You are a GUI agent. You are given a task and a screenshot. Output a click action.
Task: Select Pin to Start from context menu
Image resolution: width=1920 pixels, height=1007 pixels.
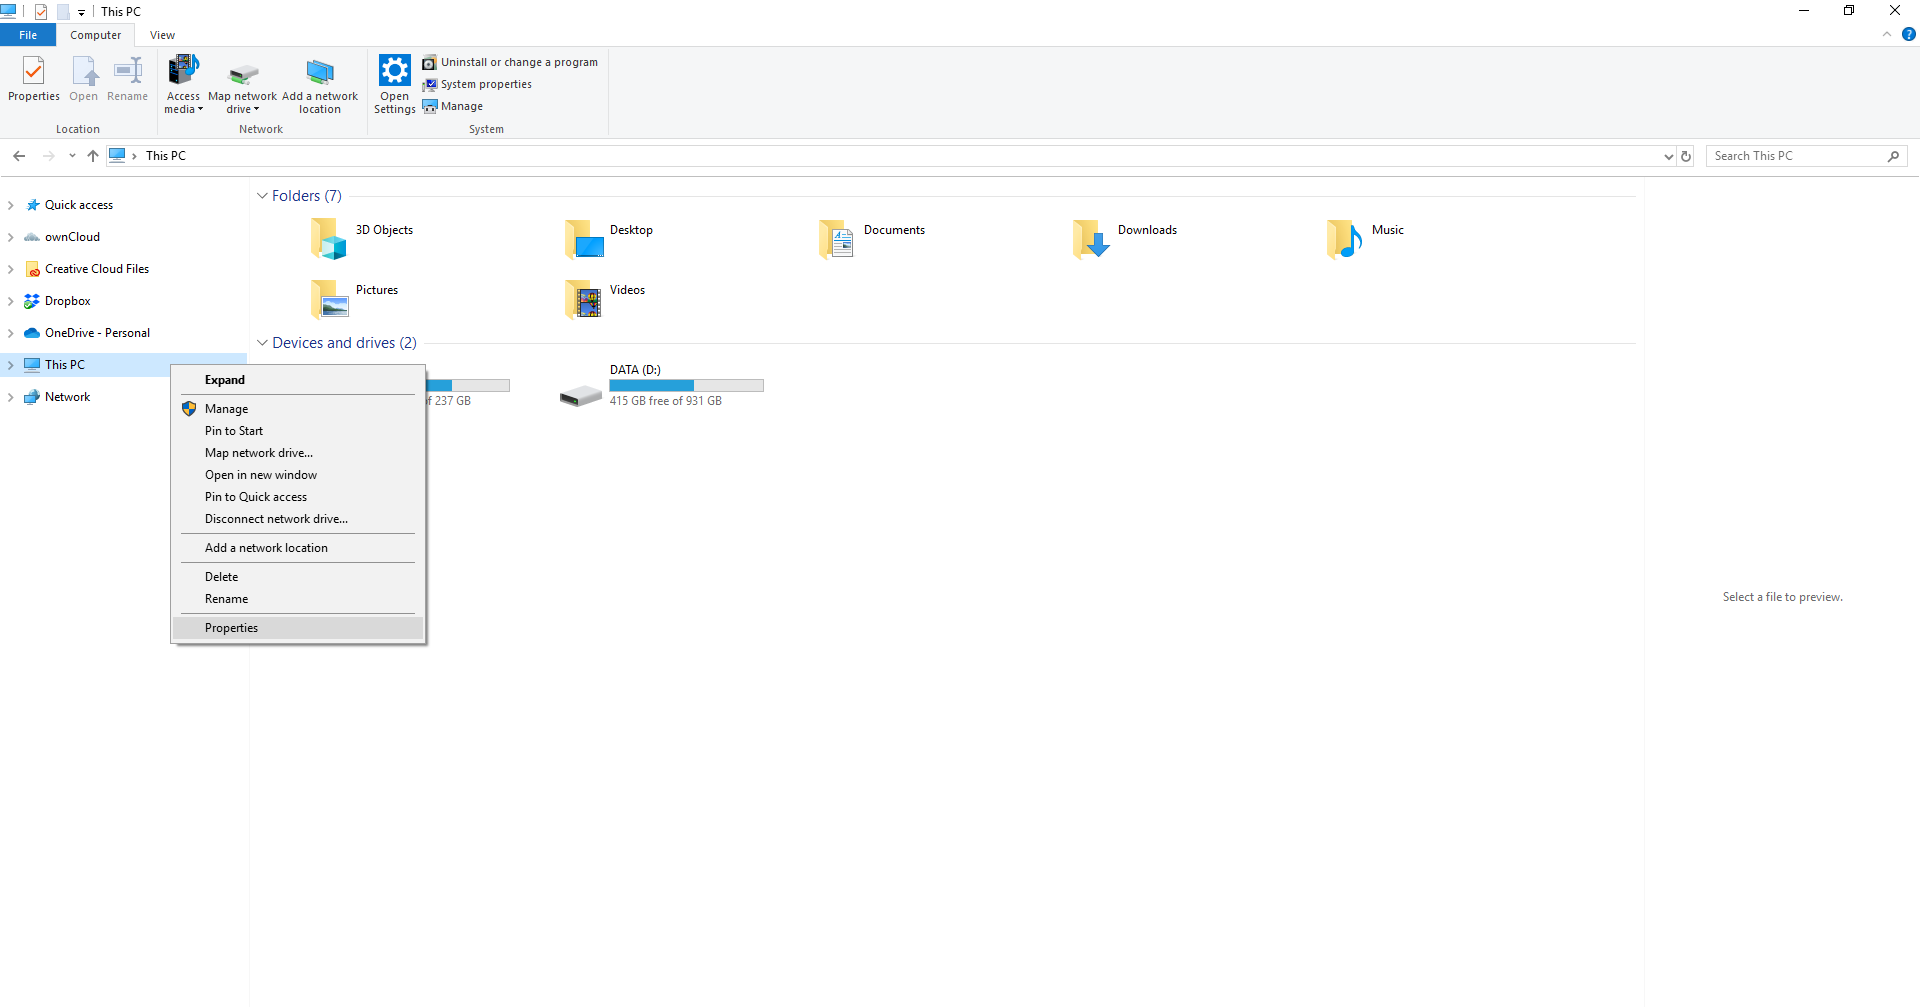point(234,431)
